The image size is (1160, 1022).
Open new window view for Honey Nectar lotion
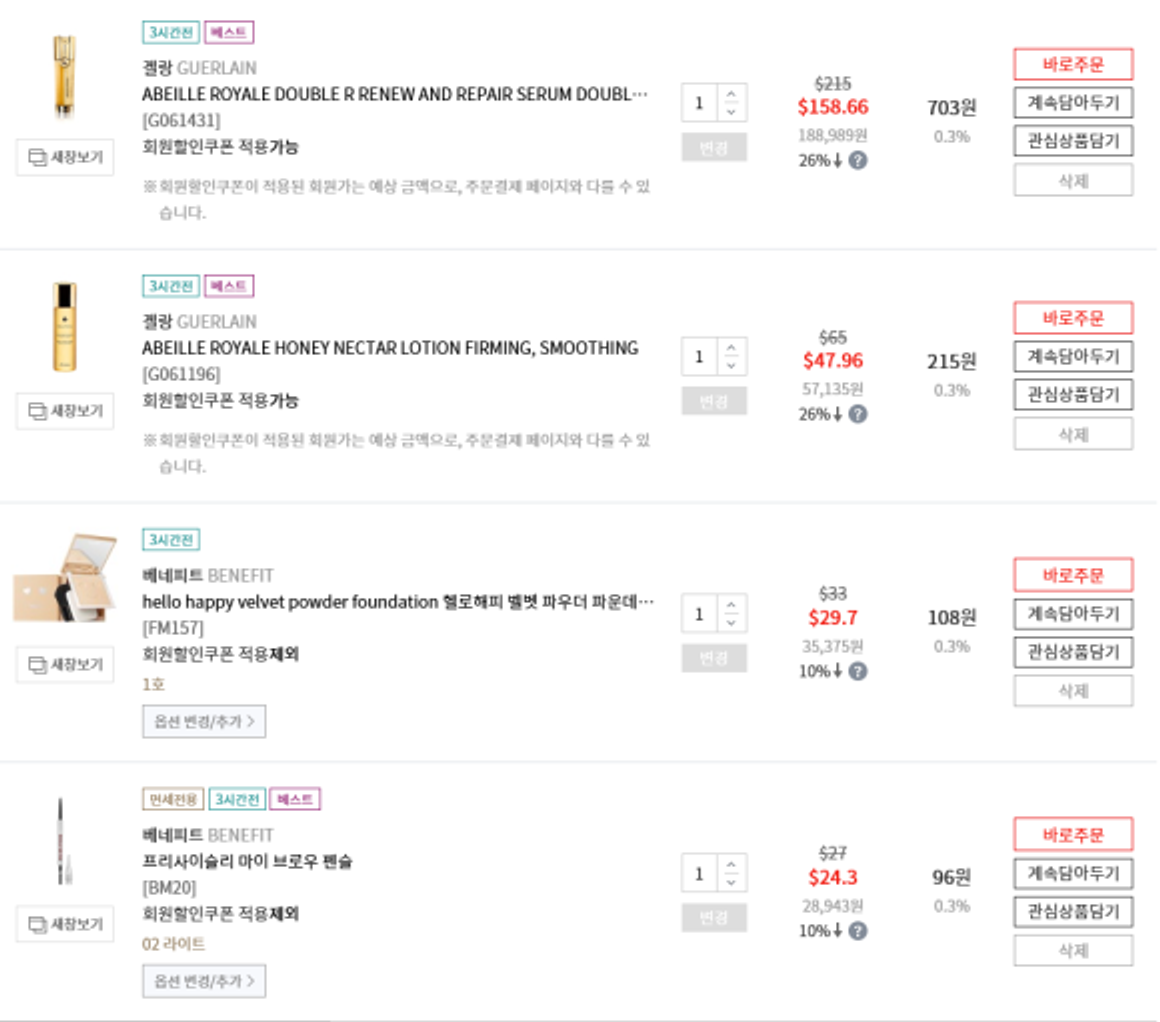pos(65,411)
